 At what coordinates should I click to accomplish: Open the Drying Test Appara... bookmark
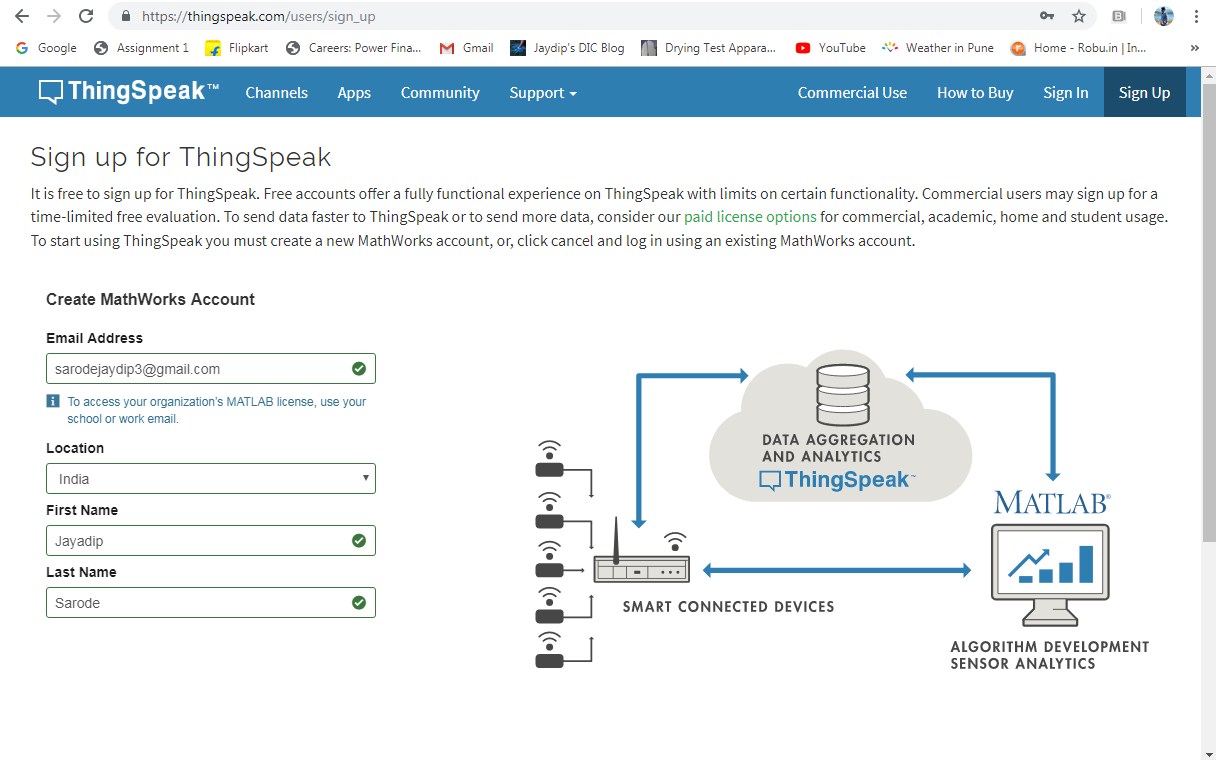(x=709, y=47)
